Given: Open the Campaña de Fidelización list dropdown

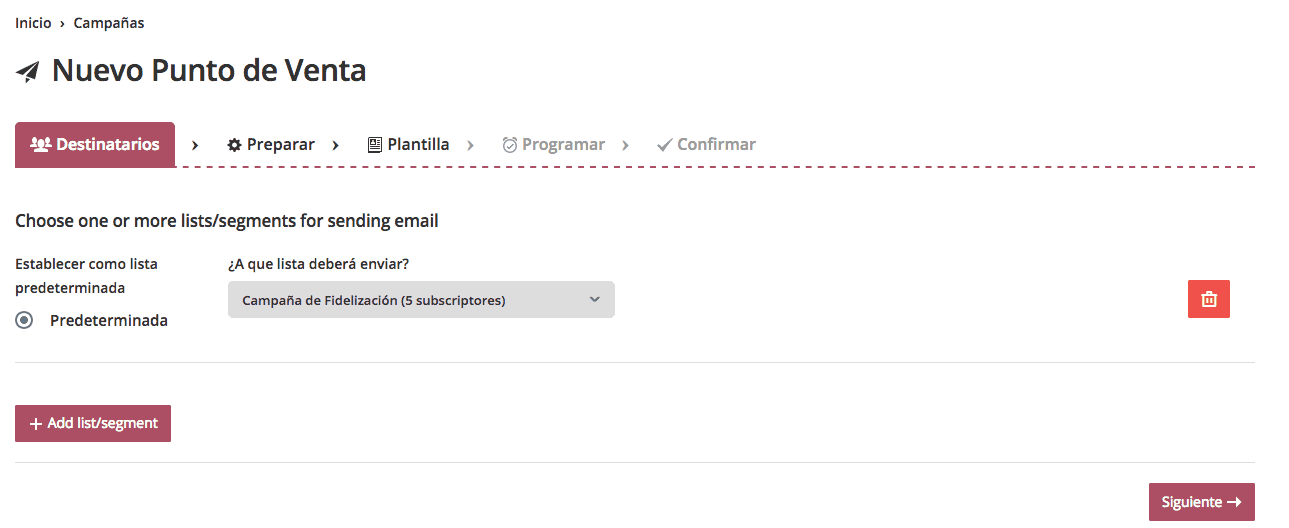Looking at the screenshot, I should point(421,300).
